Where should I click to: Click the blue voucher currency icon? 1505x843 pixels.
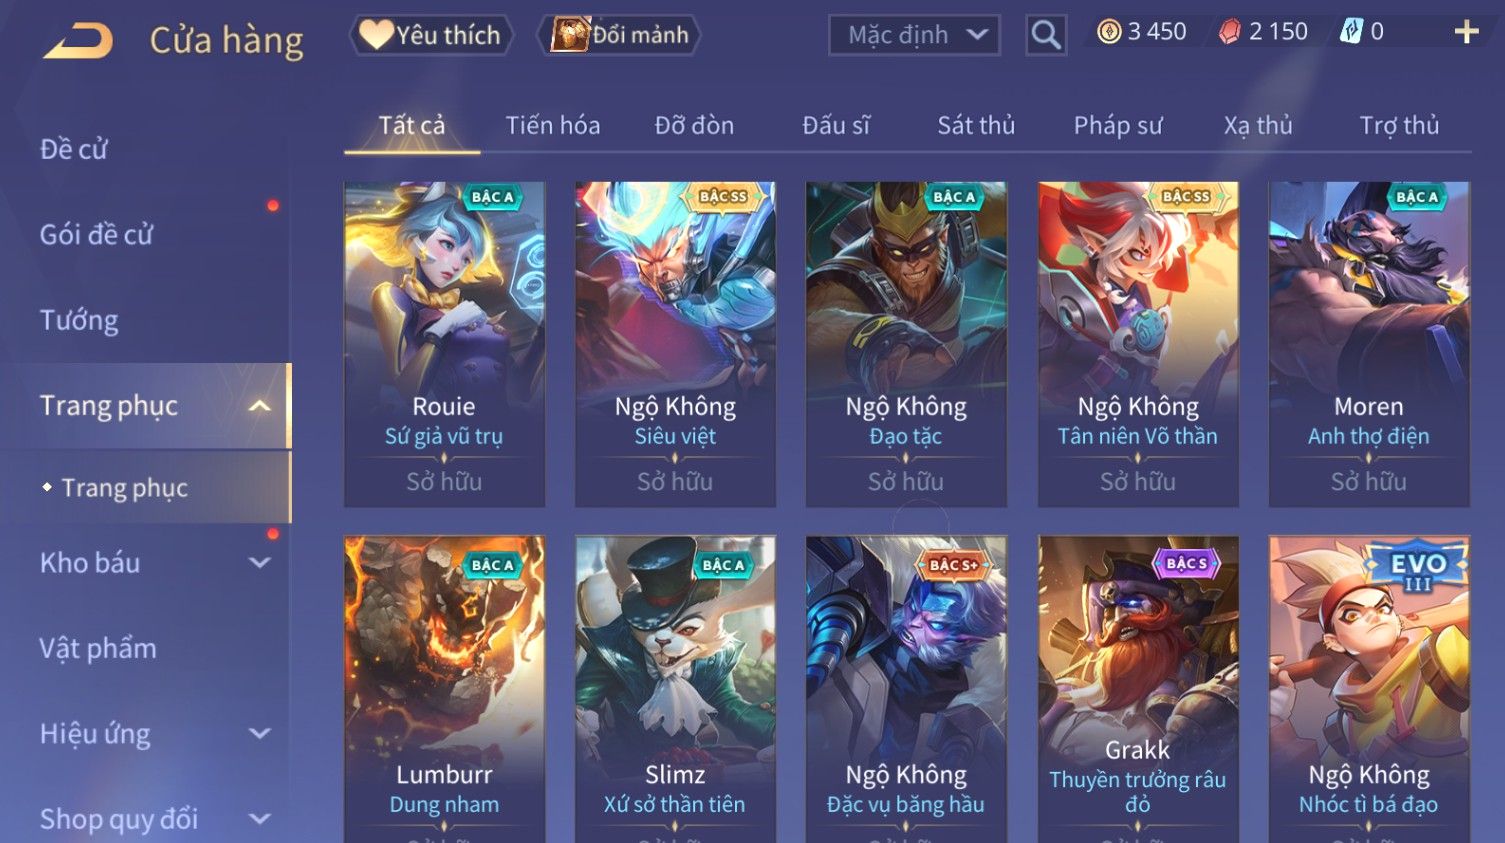click(x=1351, y=32)
